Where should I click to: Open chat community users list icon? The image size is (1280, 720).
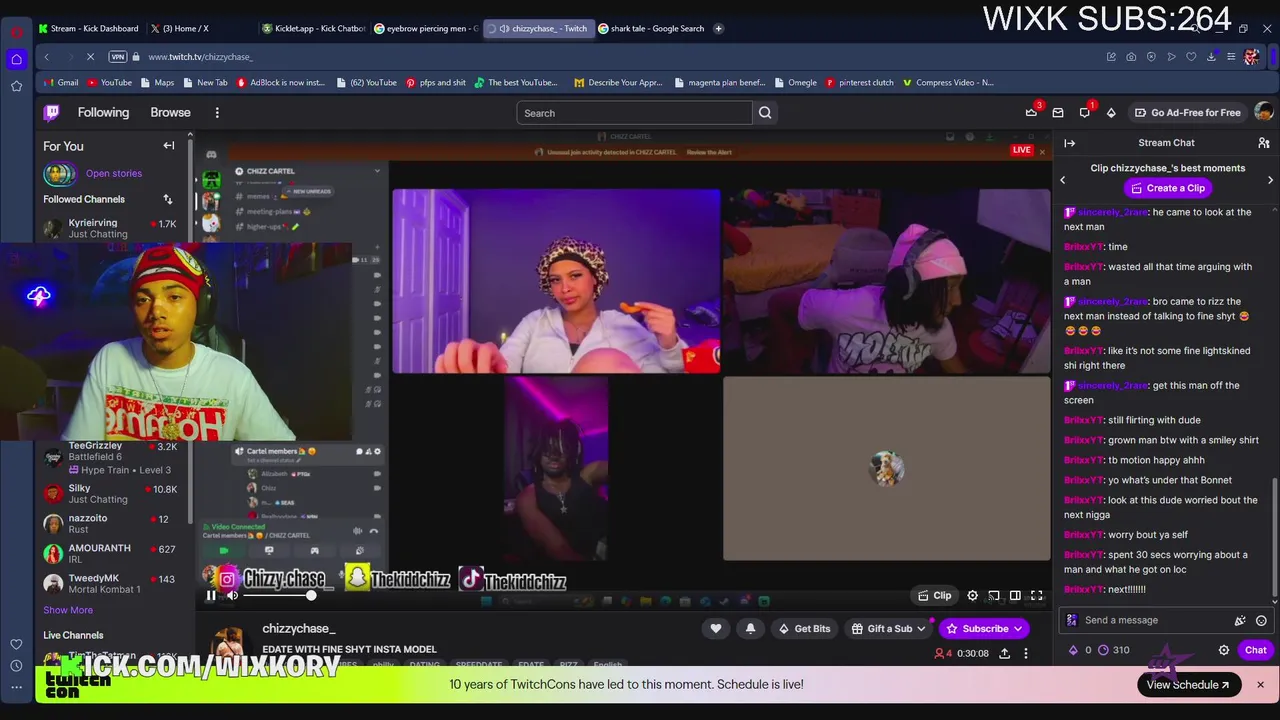pos(1264,143)
